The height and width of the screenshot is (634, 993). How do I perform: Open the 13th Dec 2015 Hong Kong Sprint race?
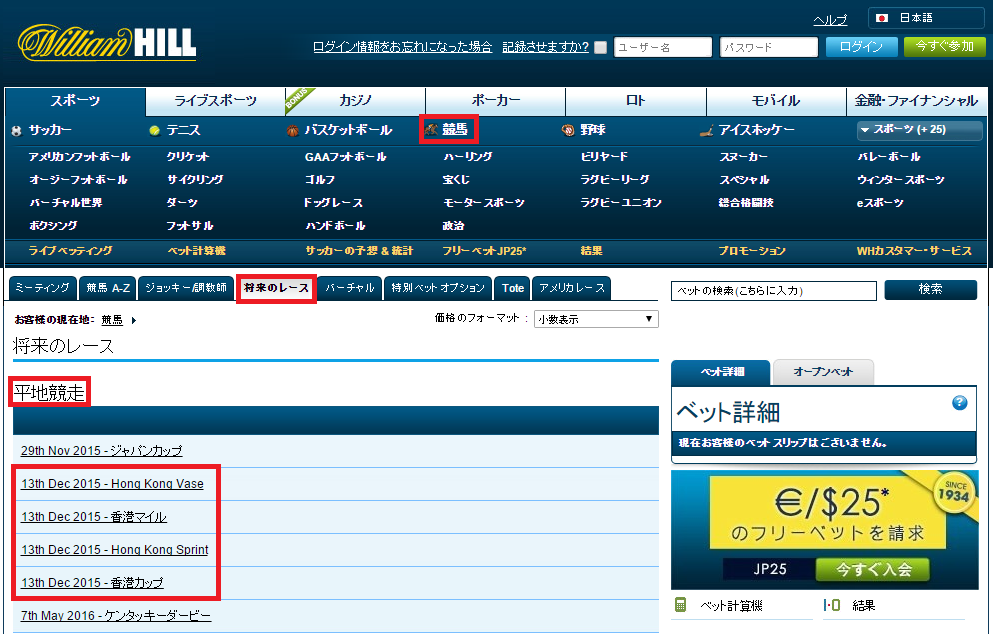coord(115,550)
